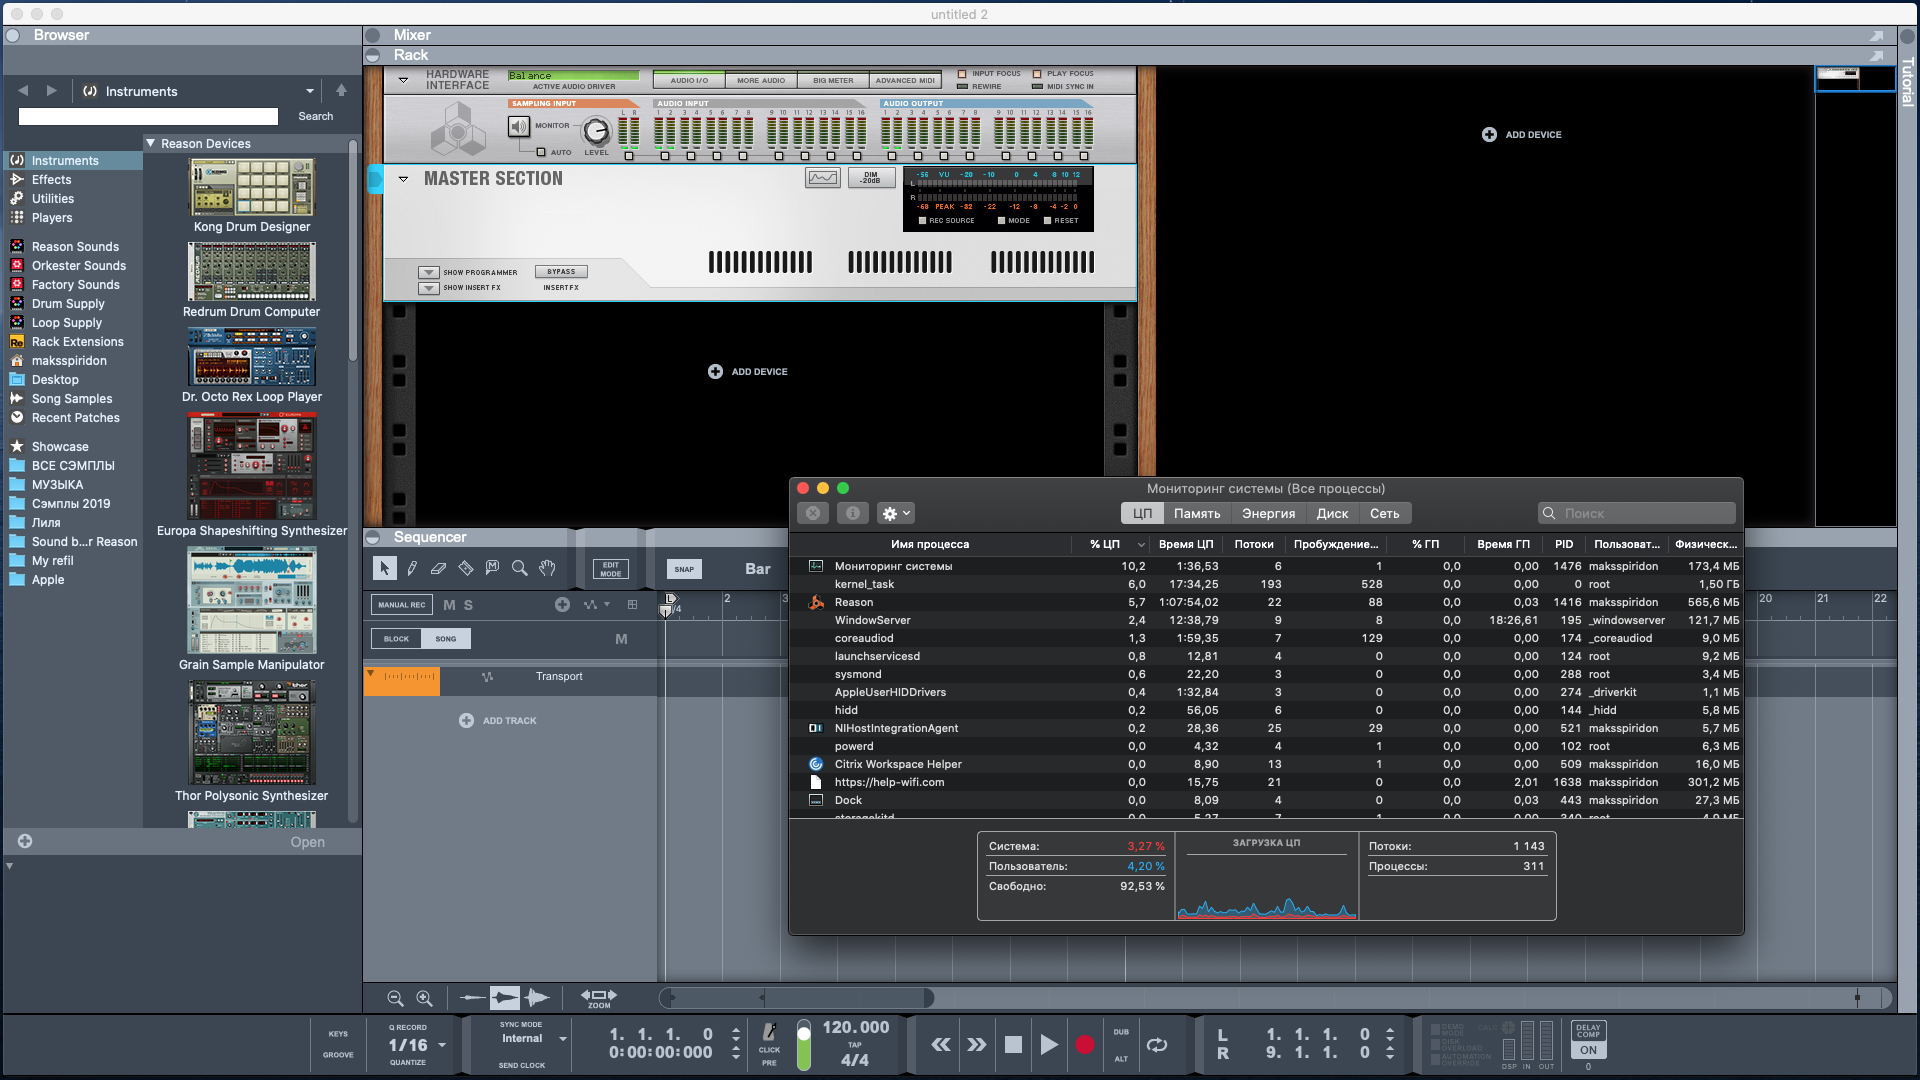The height and width of the screenshot is (1080, 1920).
Task: Select the Razor tool in sequencer
Action: (465, 568)
